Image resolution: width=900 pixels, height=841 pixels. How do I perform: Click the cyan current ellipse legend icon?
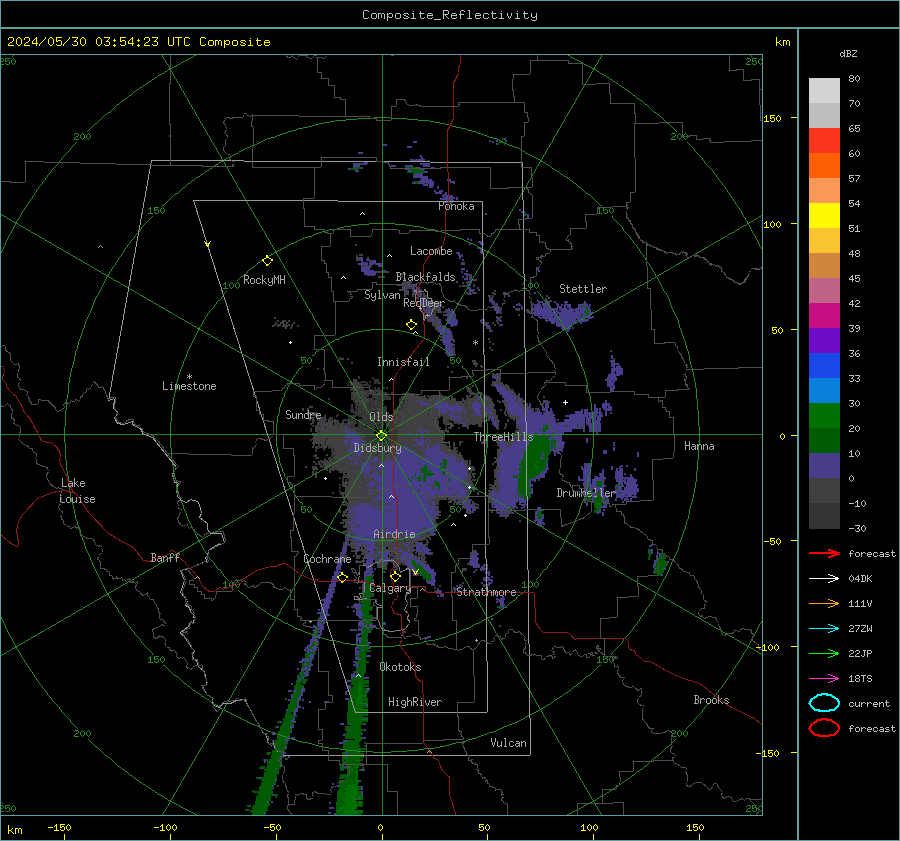pos(824,703)
